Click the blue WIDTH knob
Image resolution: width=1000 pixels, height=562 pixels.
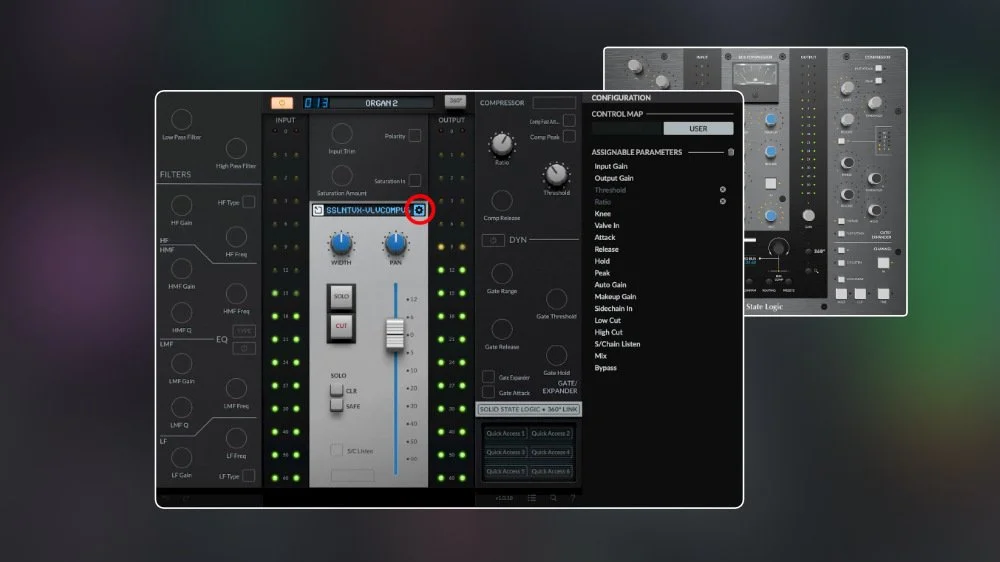[x=341, y=243]
